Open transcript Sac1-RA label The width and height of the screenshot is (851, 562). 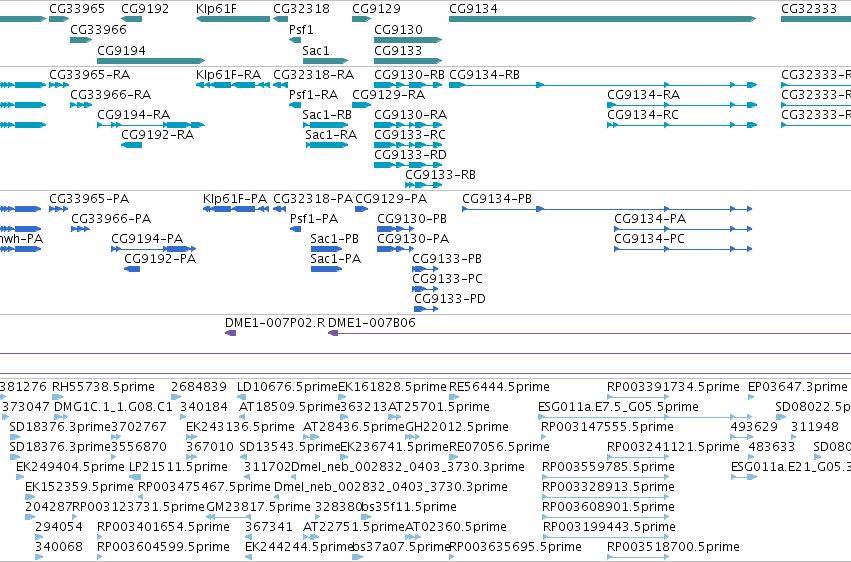click(x=331, y=135)
